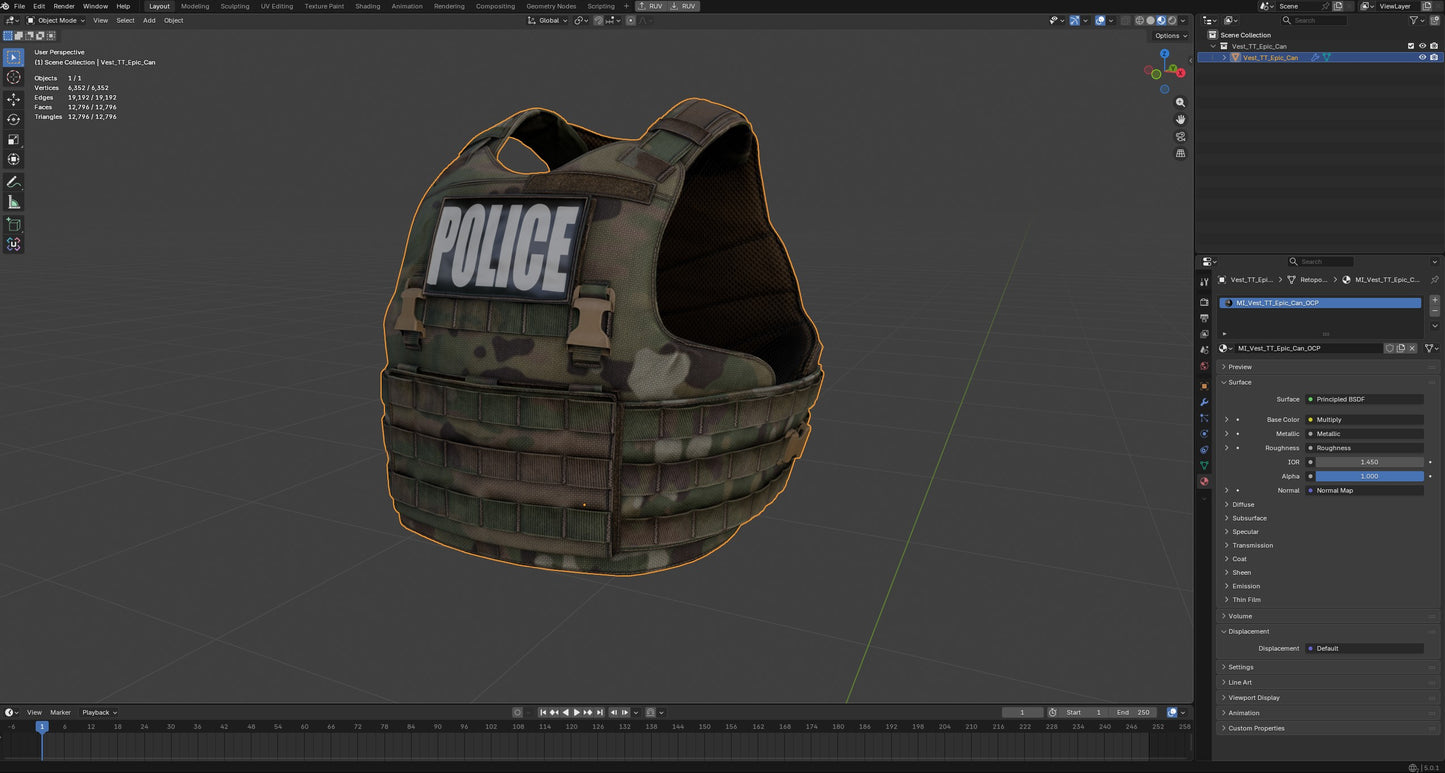Viewport: 1445px width, 773px height.
Task: Switch perspective/orthographic grid icon
Action: (x=1180, y=153)
